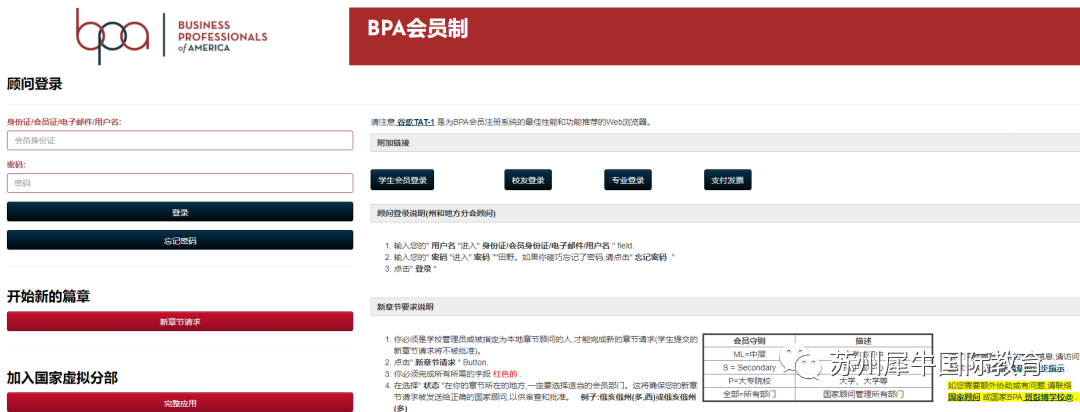Open the 专业登录 professional login
The height and width of the screenshot is (412, 1080).
pyautogui.click(x=627, y=180)
